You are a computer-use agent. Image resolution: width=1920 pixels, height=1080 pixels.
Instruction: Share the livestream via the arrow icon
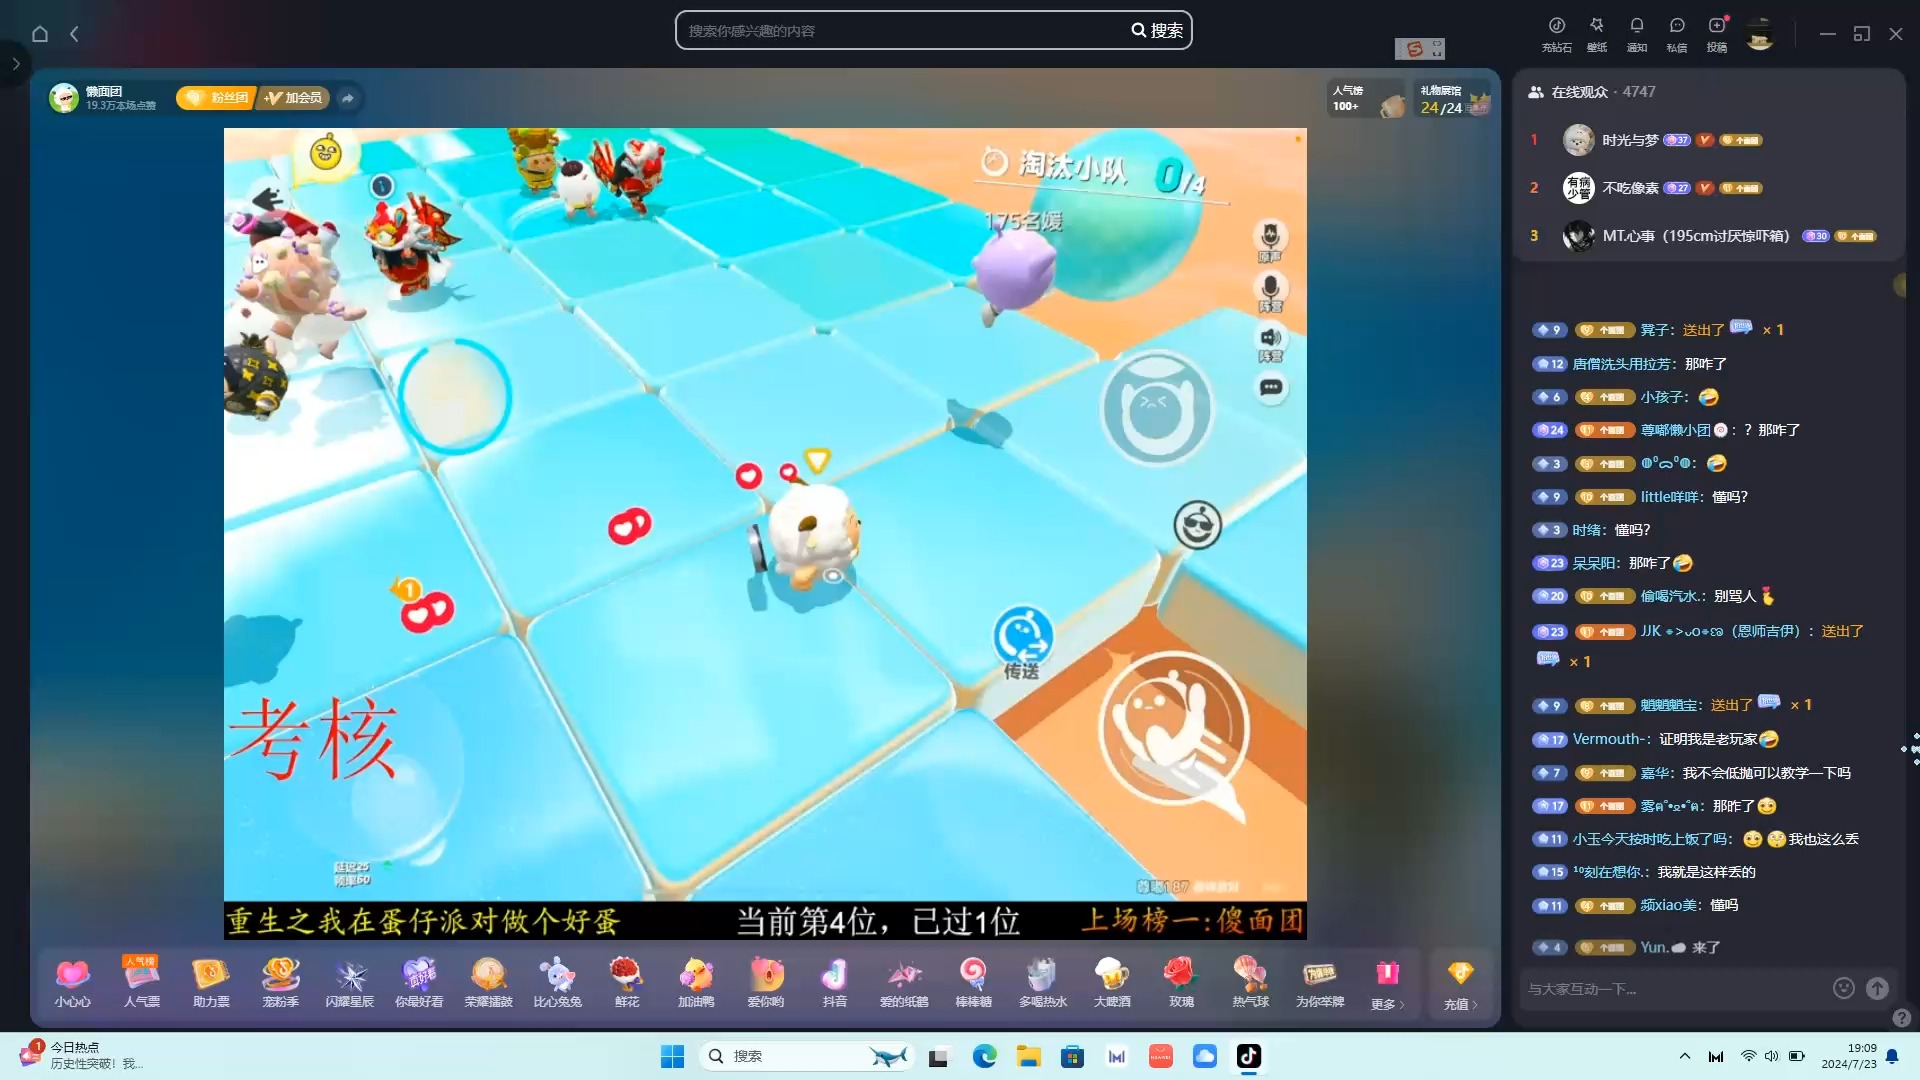point(347,97)
